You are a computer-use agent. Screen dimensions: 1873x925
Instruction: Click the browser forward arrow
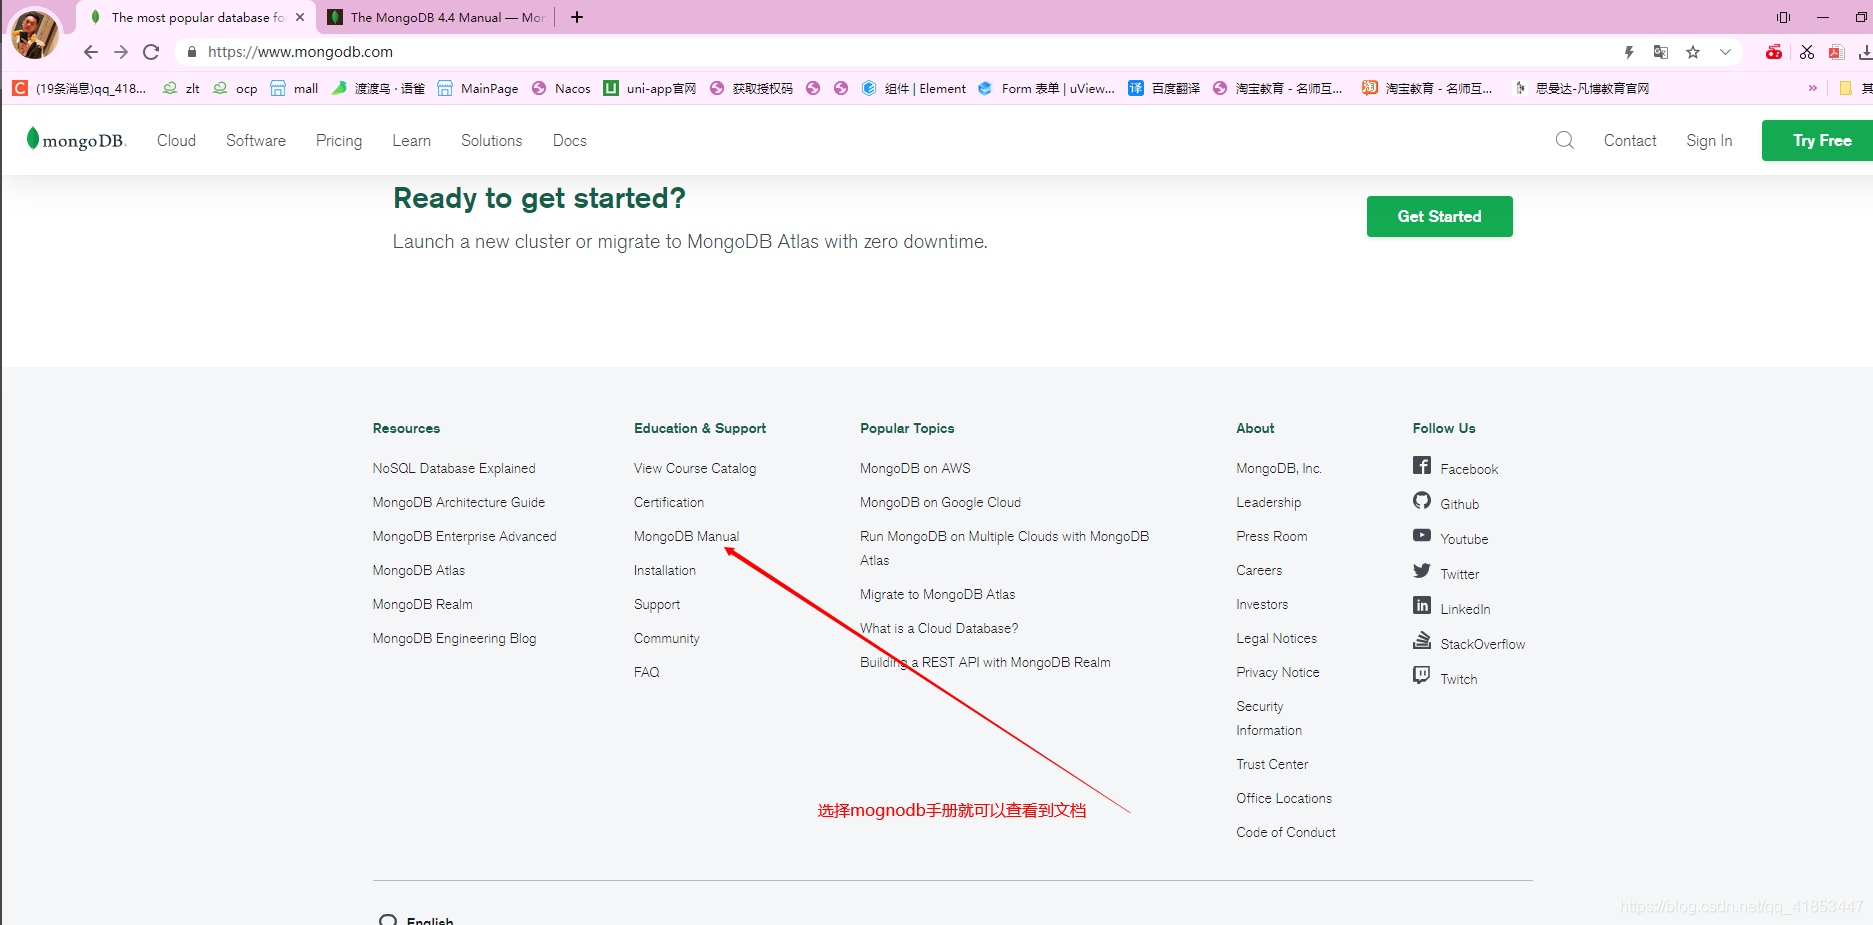[121, 52]
